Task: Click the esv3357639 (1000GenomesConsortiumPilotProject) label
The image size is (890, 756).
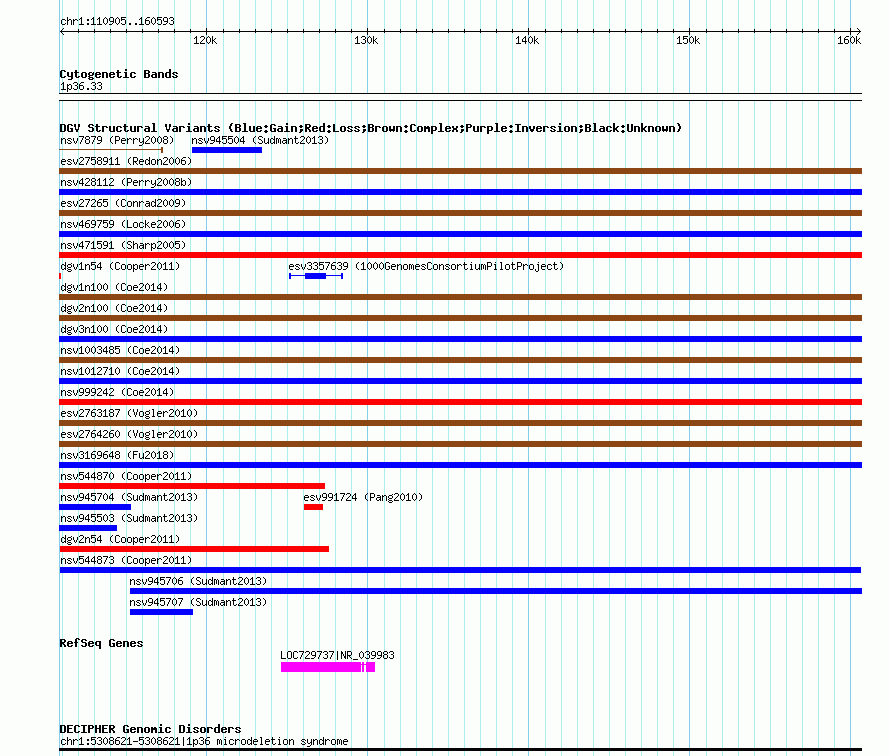Action: tap(426, 266)
